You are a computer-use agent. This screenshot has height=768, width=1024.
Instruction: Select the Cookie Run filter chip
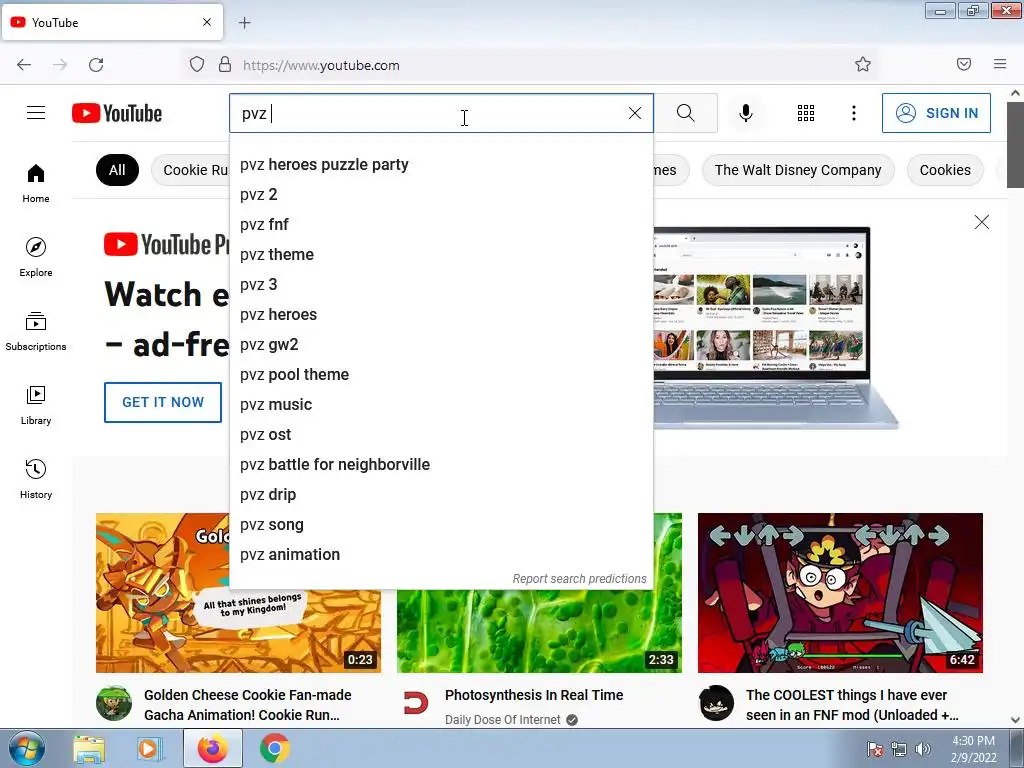pos(191,170)
